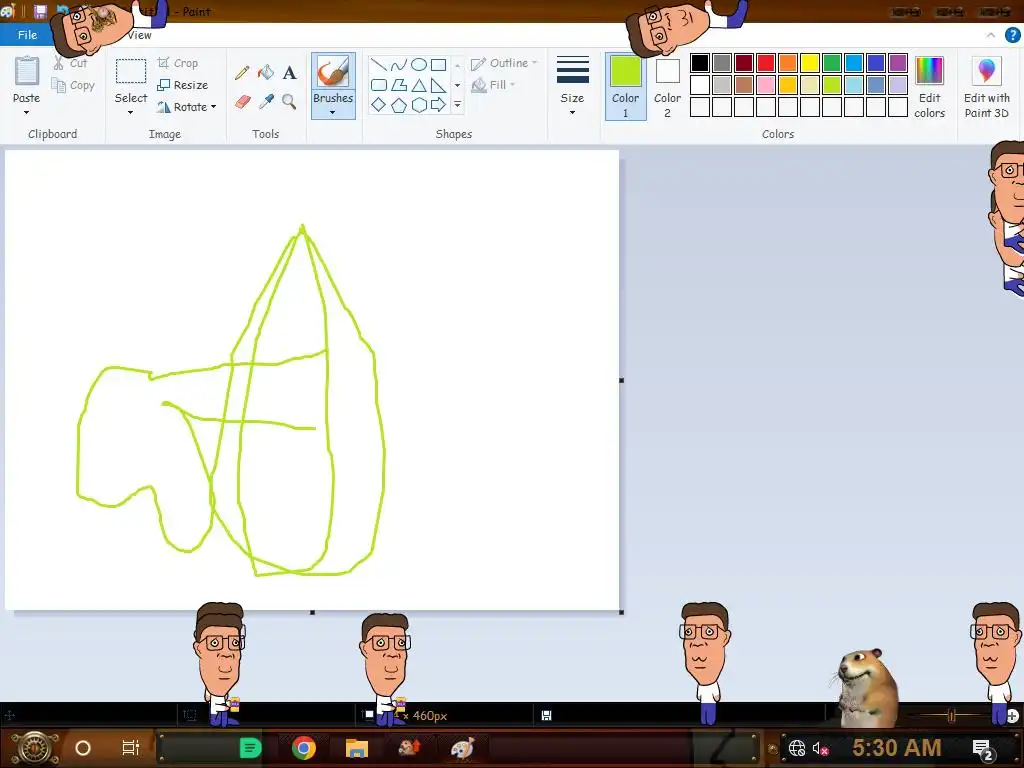Screen dimensions: 1024x768
Task: Choose the Diamond shape
Action: (379, 104)
